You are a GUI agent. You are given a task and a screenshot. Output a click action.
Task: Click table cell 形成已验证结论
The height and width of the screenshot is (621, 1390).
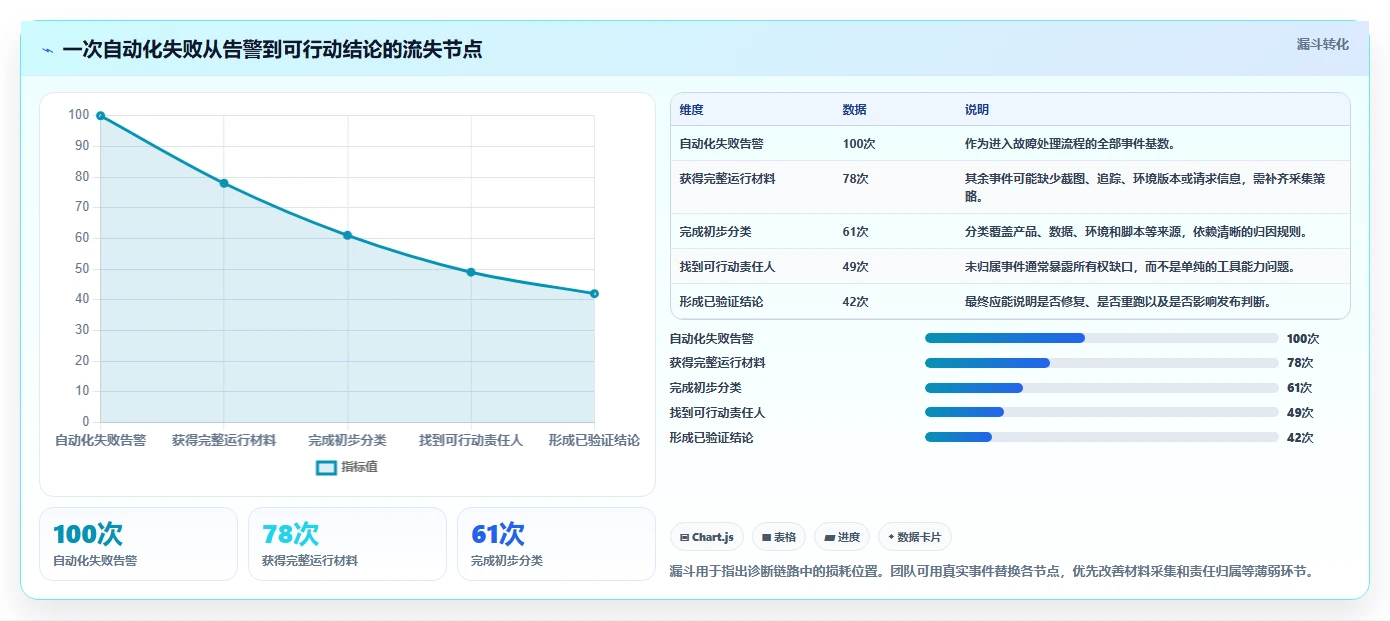pos(721,302)
